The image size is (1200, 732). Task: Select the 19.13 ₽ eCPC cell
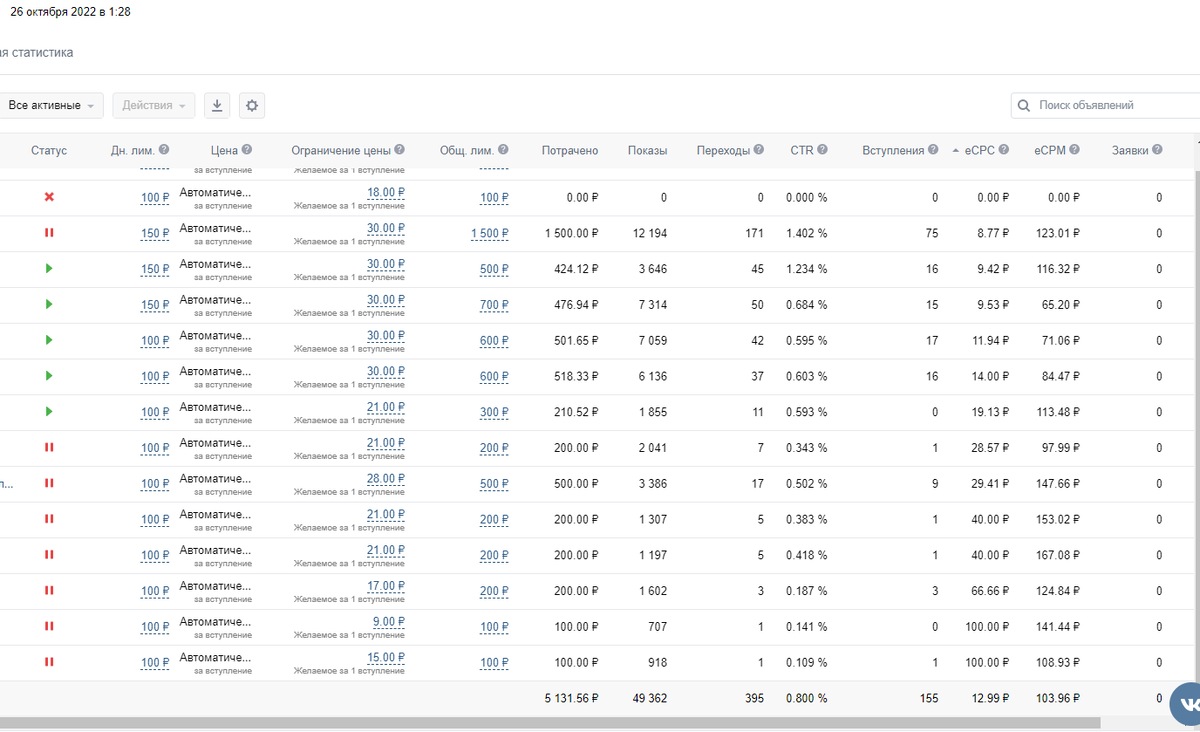point(988,412)
